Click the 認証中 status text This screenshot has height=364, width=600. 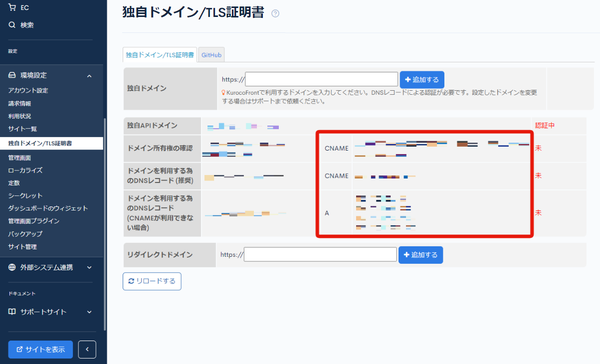pos(545,126)
